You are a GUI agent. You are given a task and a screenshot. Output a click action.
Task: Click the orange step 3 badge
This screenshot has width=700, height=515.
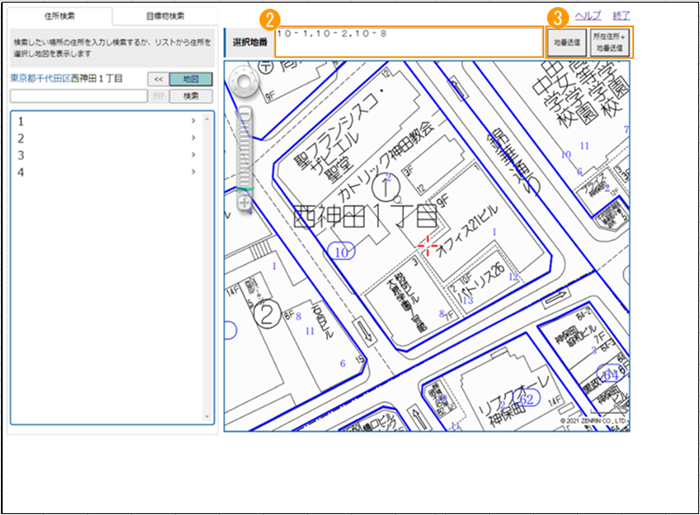click(x=558, y=18)
